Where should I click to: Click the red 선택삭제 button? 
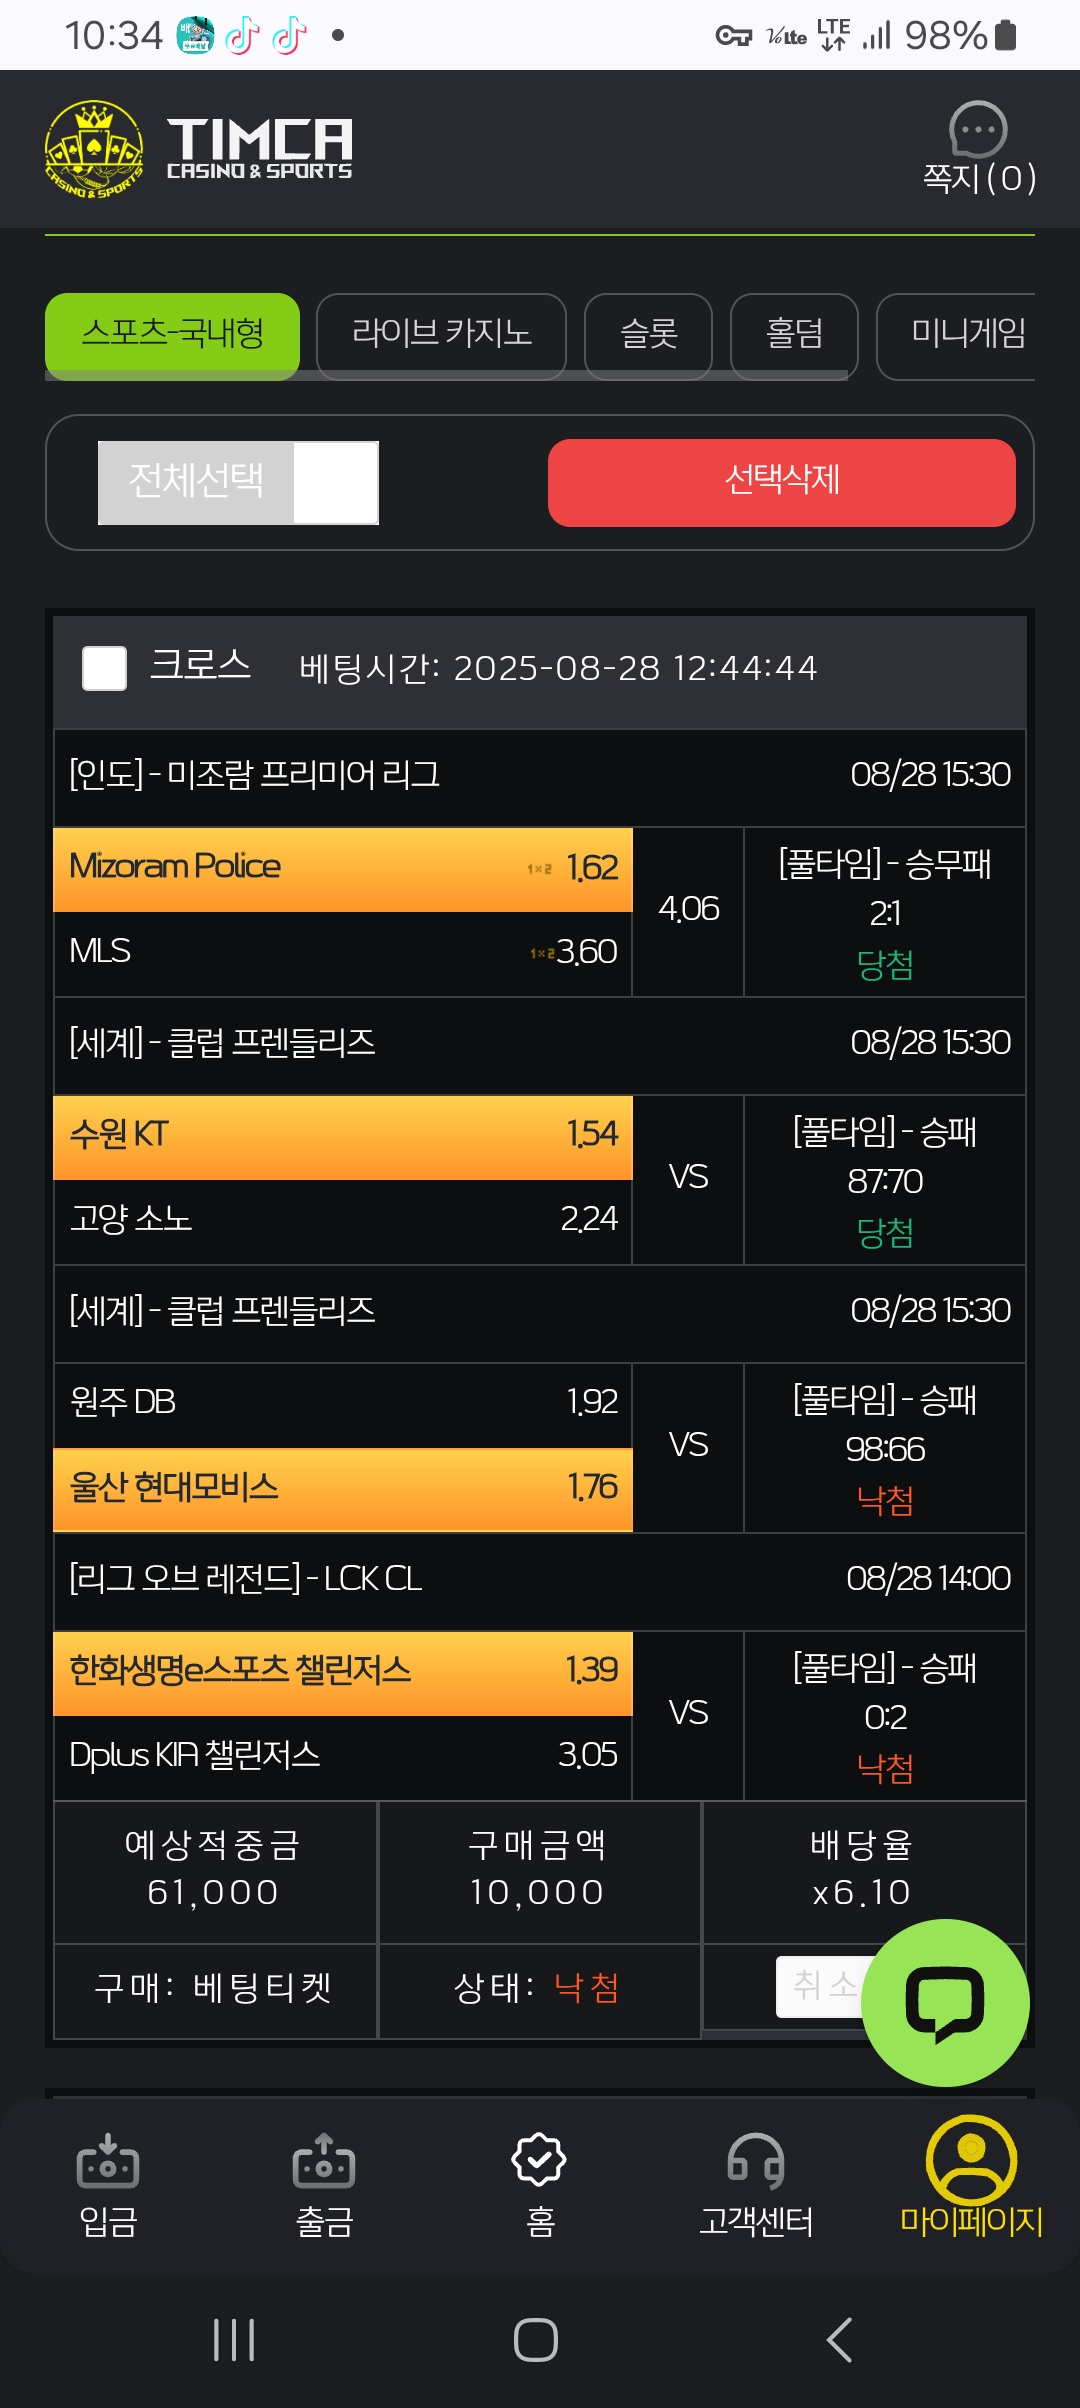782,483
